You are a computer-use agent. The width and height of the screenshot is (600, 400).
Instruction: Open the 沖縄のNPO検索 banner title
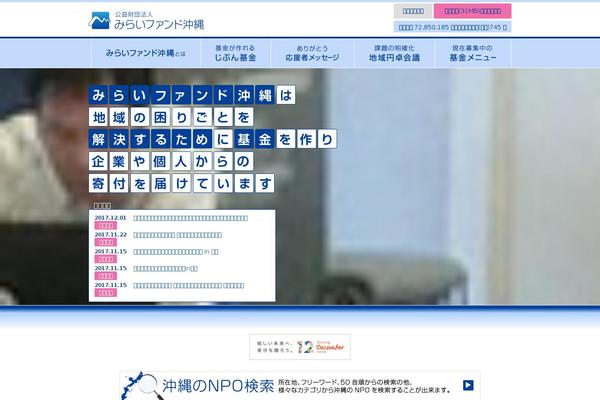pyautogui.click(x=218, y=386)
